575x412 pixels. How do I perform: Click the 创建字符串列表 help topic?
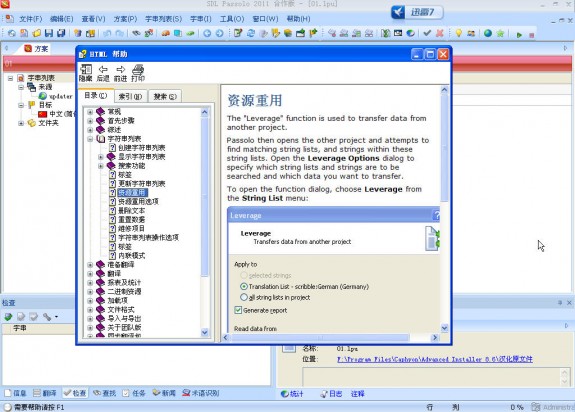pos(142,148)
